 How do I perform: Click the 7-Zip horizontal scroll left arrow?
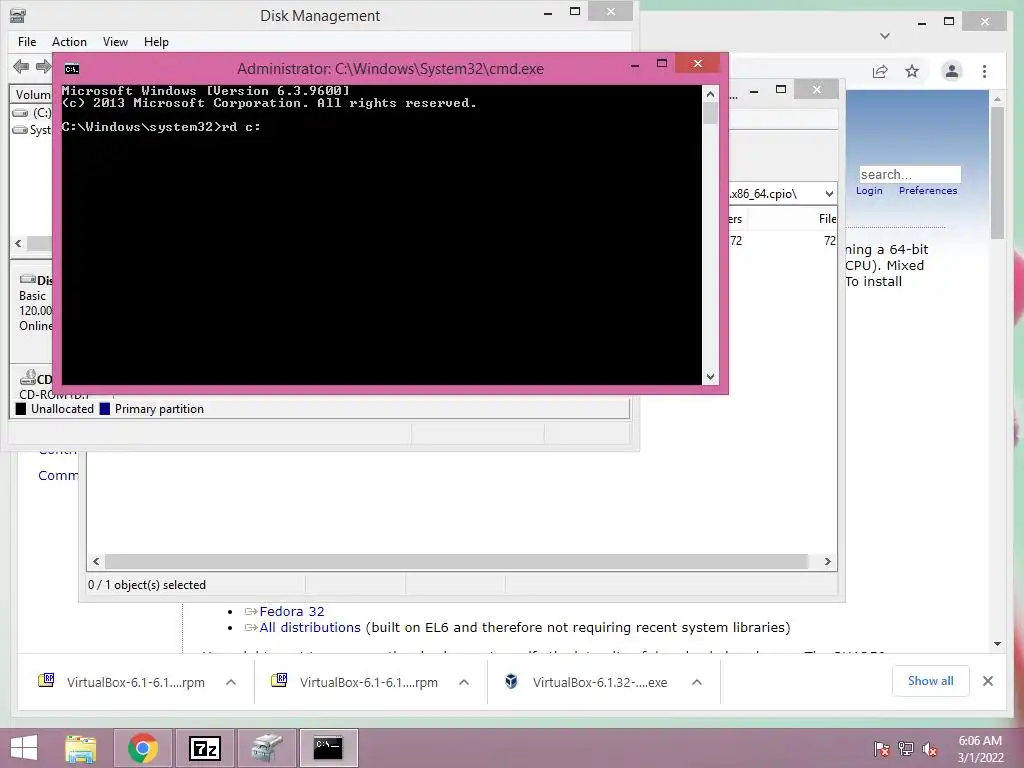point(96,562)
